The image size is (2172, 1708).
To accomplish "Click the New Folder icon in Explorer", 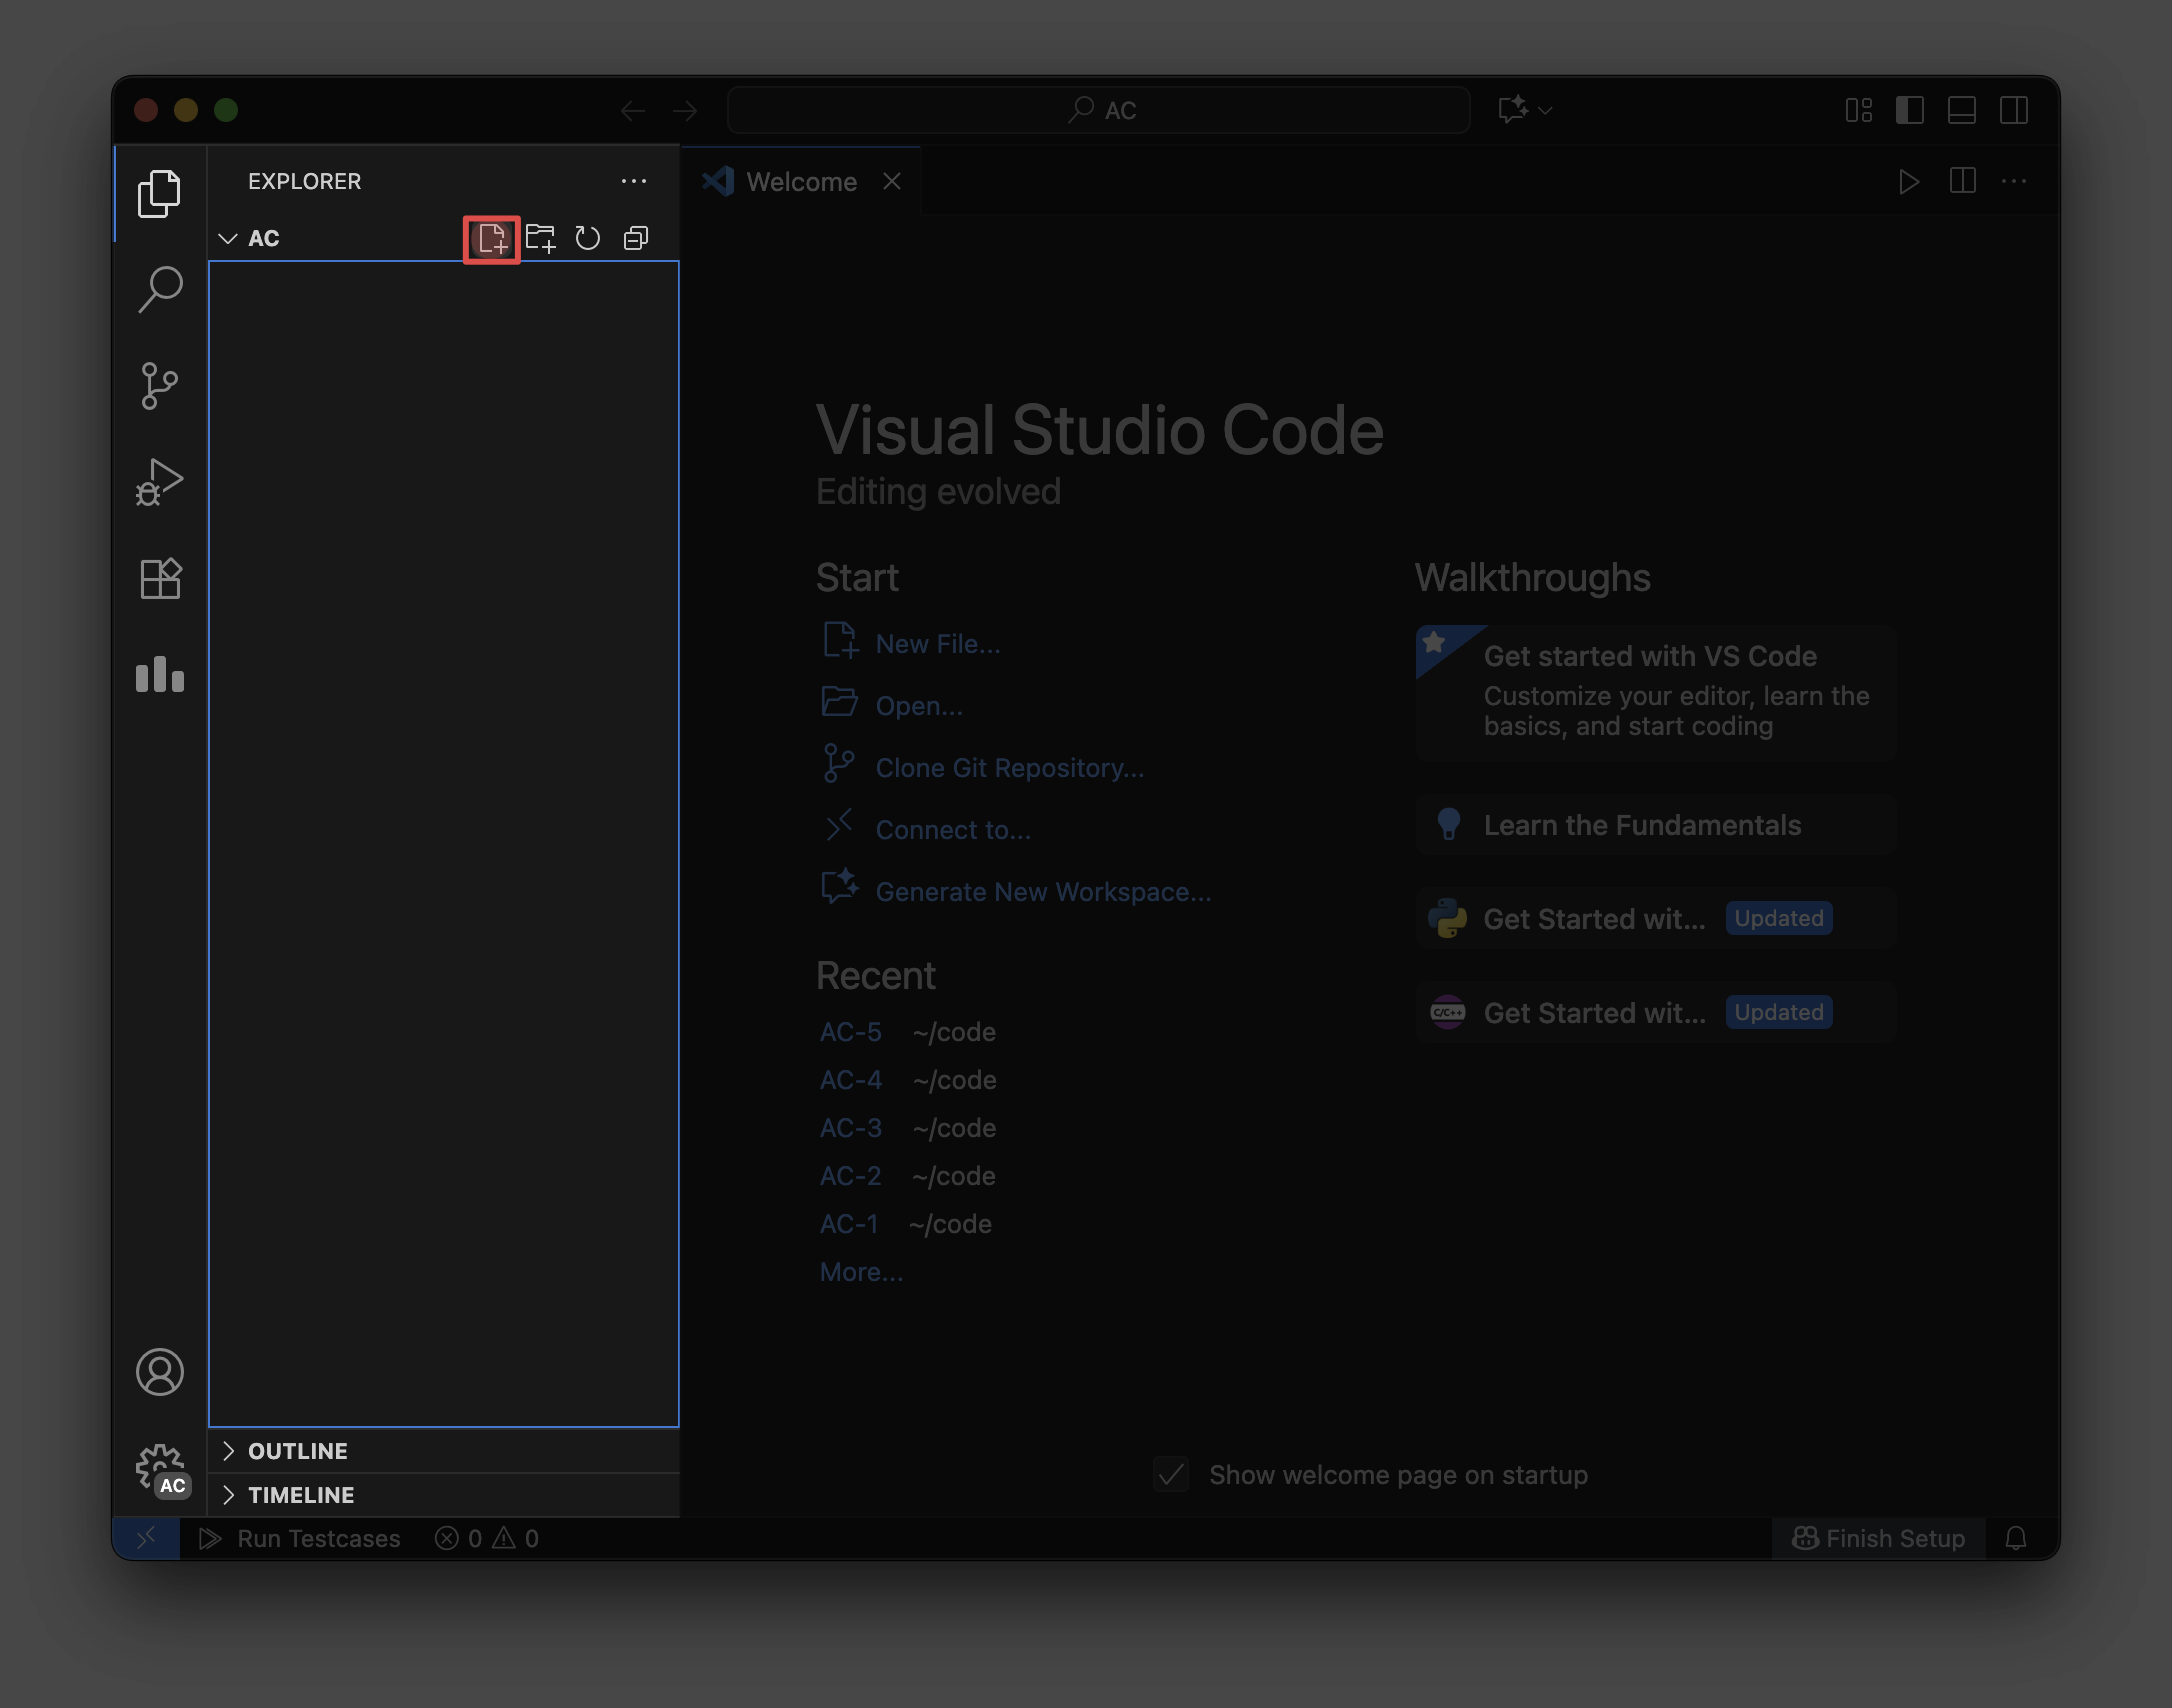I will [x=540, y=239].
